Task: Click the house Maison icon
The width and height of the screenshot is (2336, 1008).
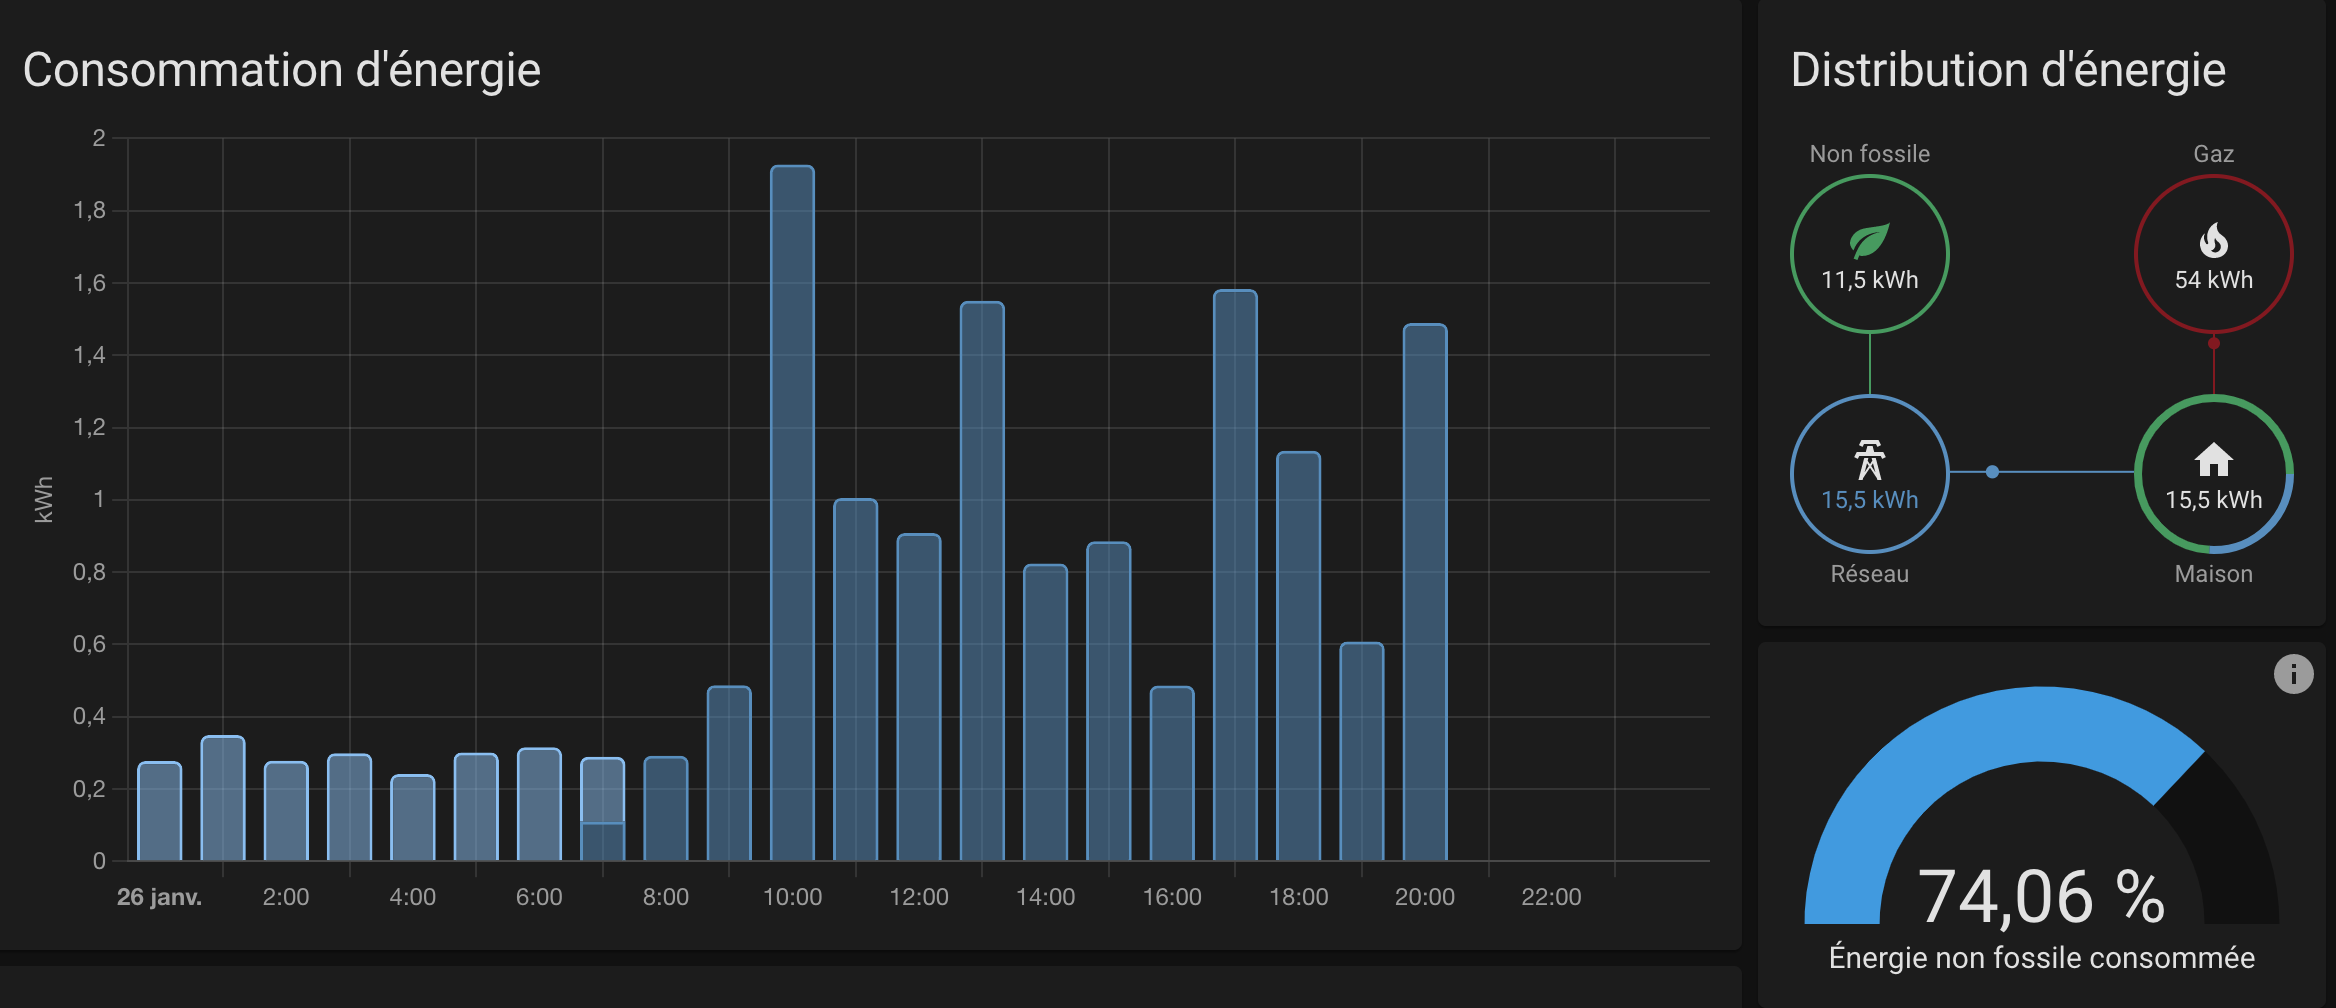Action: [2213, 460]
